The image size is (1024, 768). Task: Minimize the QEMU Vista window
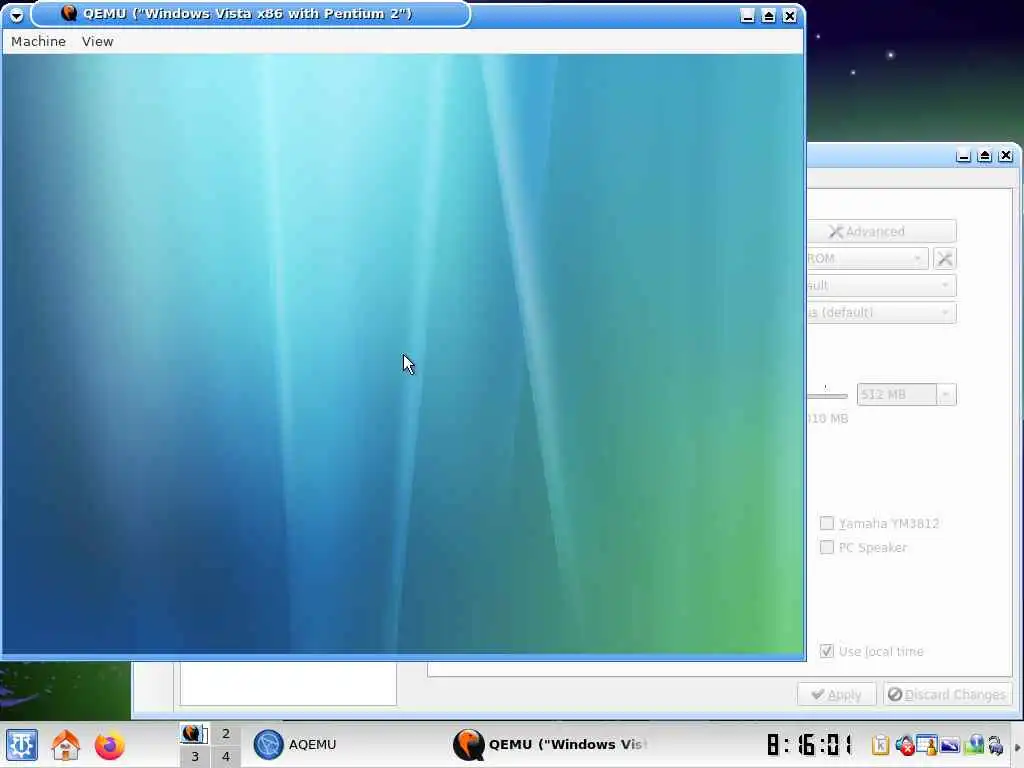click(x=748, y=16)
